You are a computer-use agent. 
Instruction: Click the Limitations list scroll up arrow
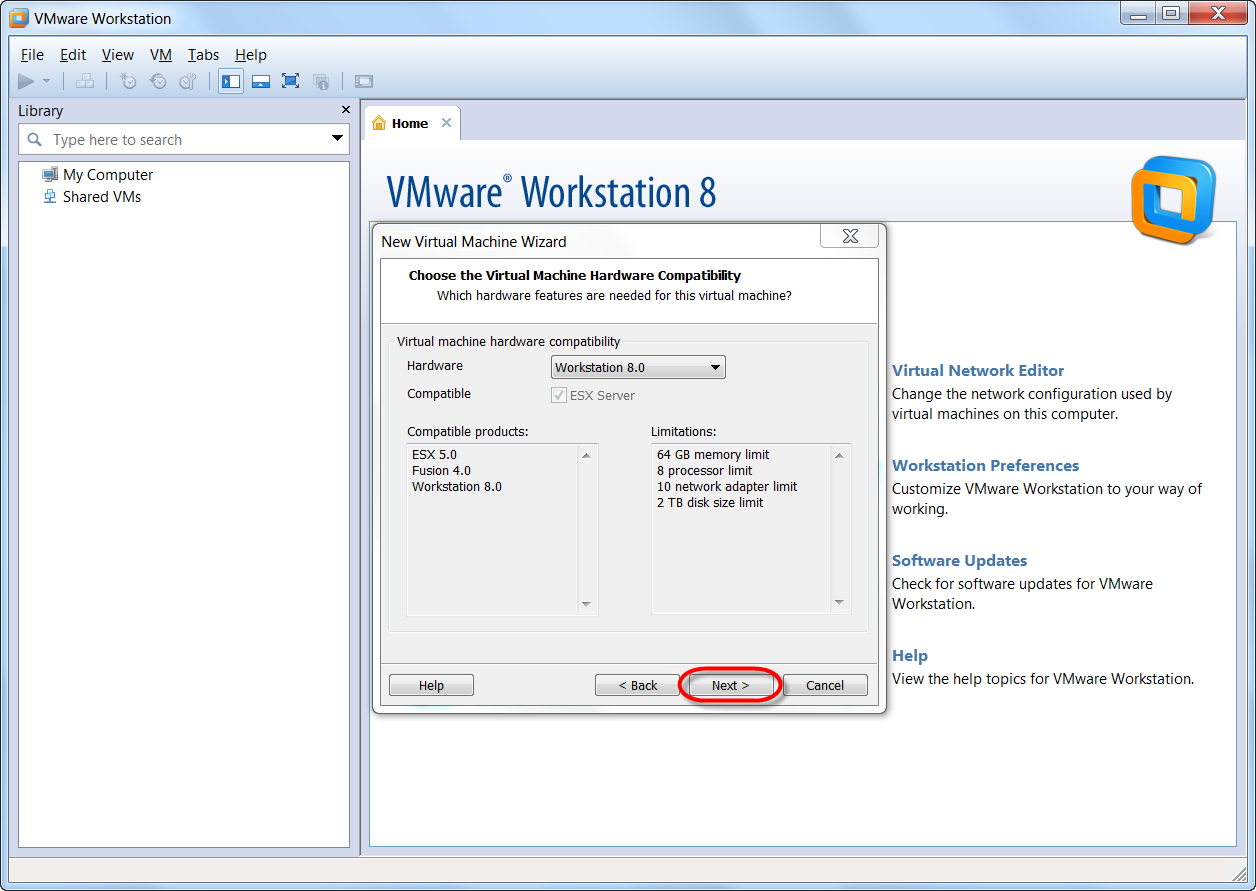click(x=839, y=455)
